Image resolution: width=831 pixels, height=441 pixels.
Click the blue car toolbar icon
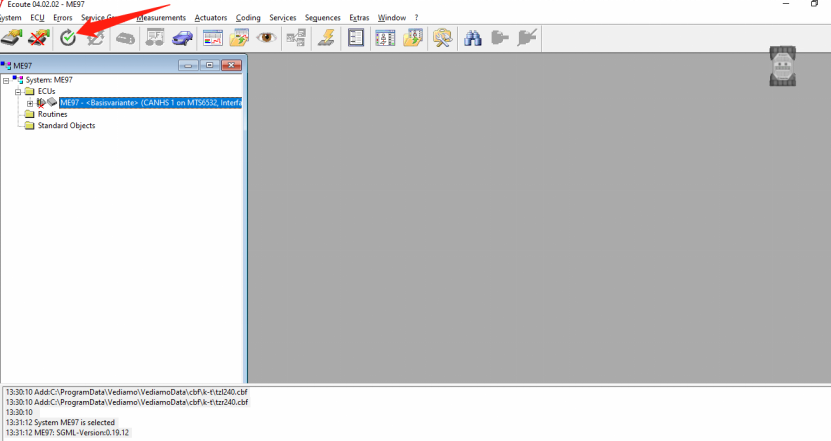click(x=182, y=38)
